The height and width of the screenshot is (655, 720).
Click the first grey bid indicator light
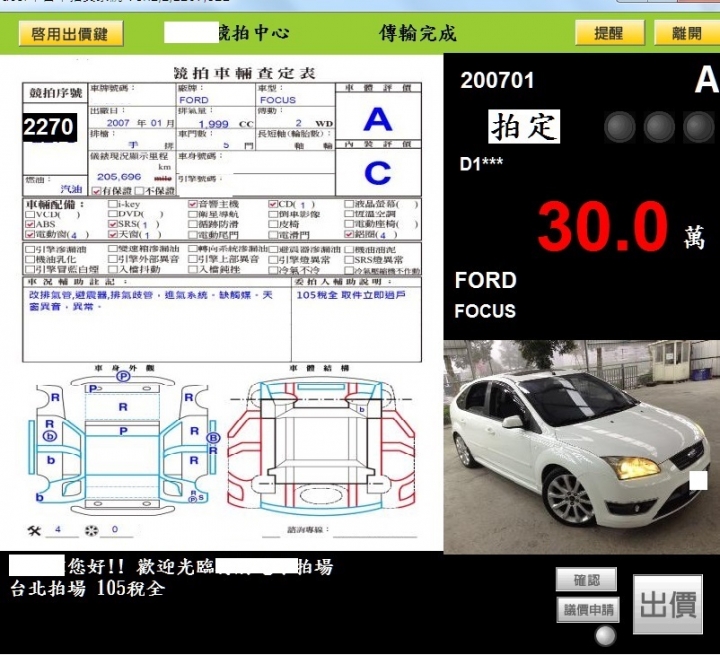coord(619,127)
